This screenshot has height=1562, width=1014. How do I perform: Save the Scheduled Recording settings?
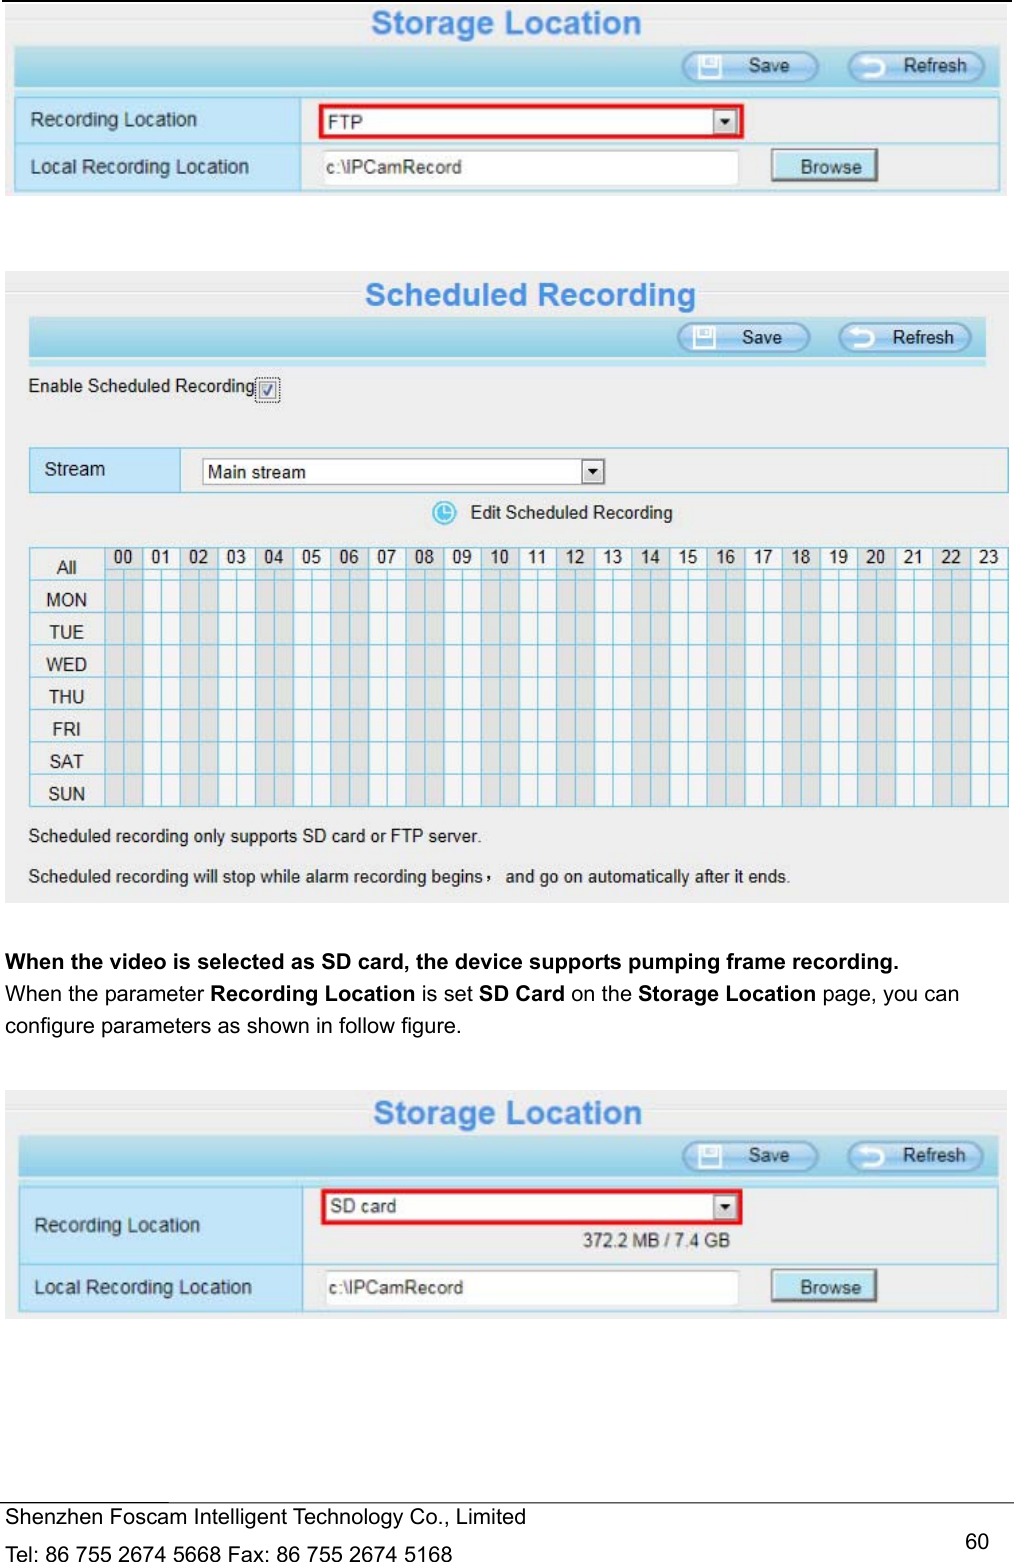pos(742,337)
